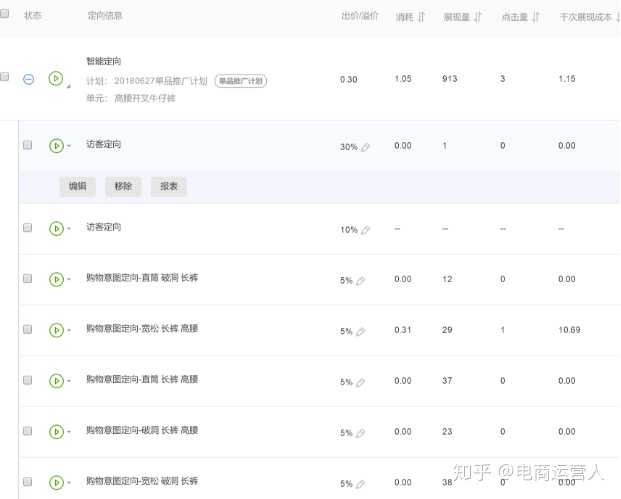Open plan link 20180627单品推广计划
621x499 pixels.
161,81
